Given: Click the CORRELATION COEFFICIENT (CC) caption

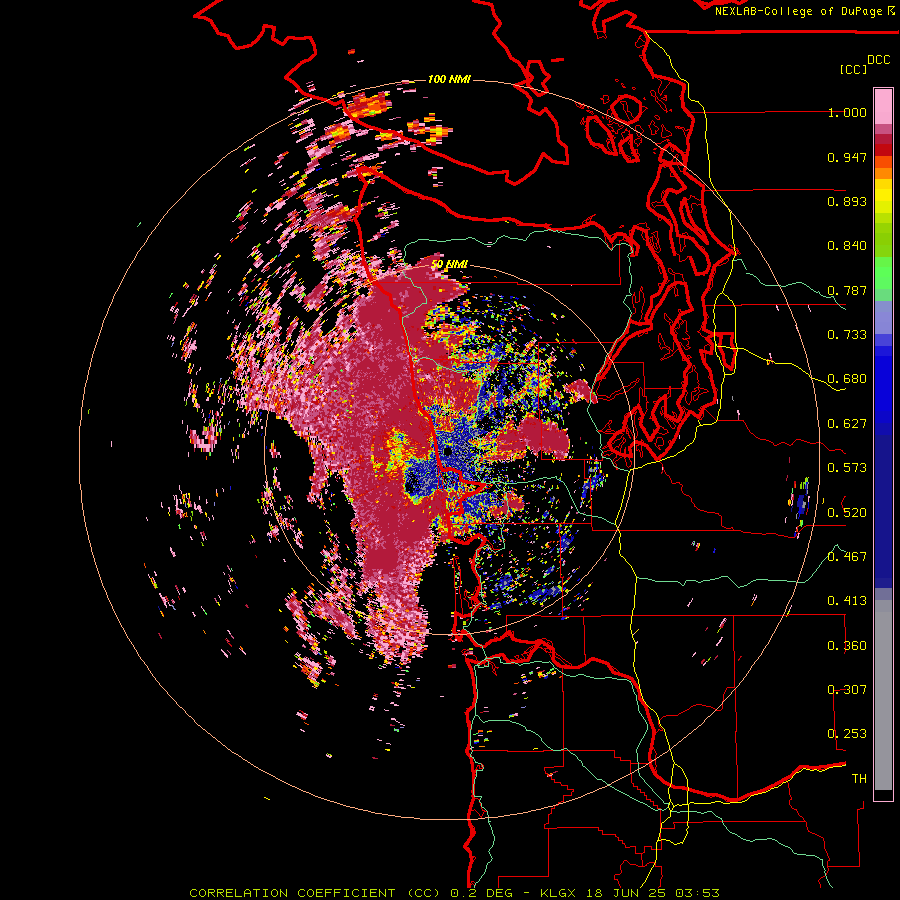Looking at the screenshot, I should (315, 893).
